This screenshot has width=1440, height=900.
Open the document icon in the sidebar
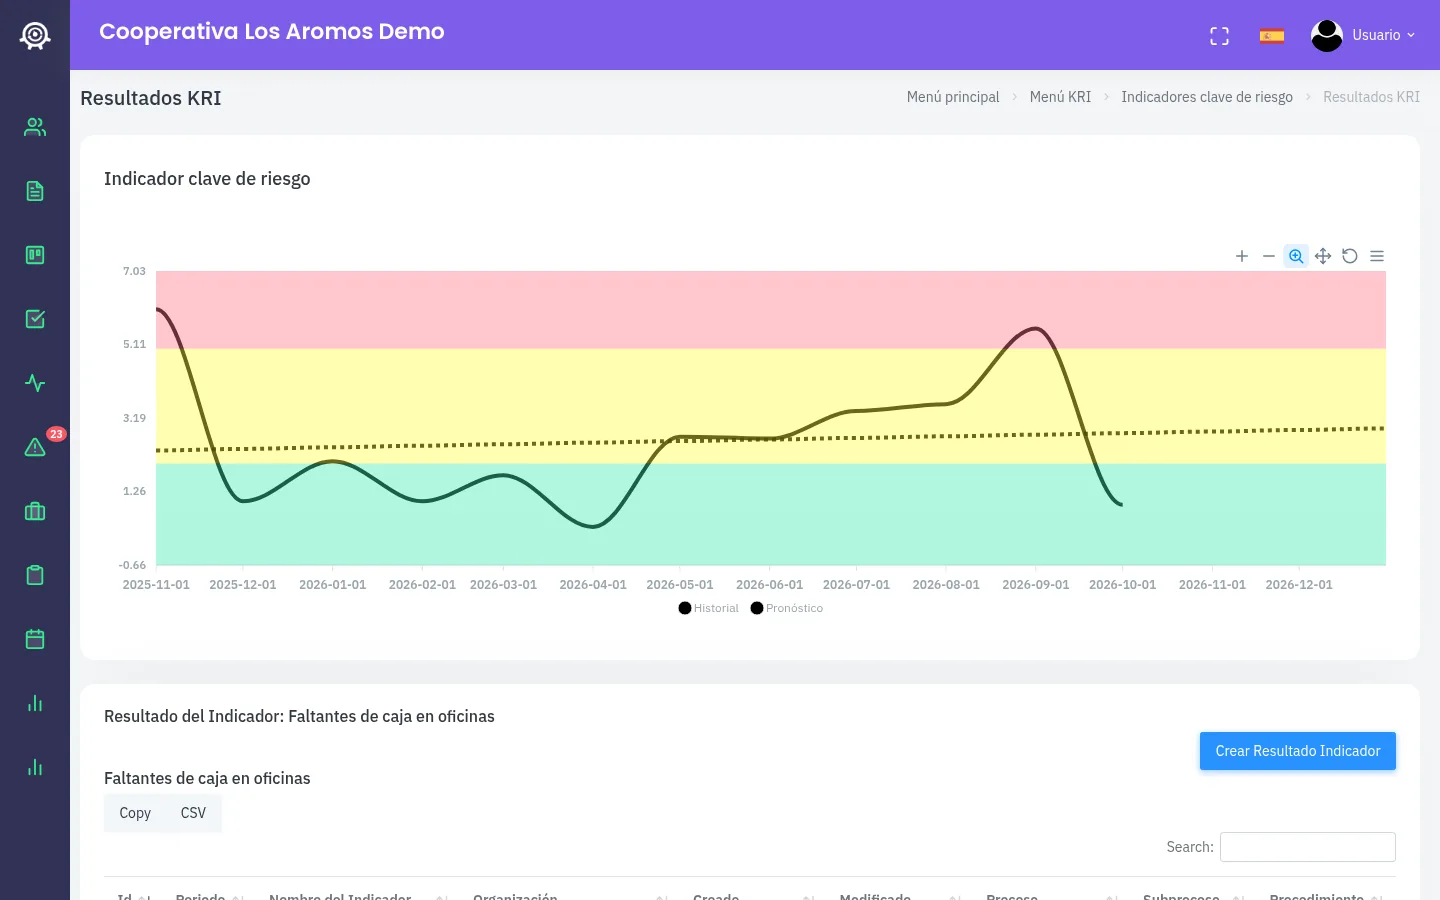tap(35, 191)
